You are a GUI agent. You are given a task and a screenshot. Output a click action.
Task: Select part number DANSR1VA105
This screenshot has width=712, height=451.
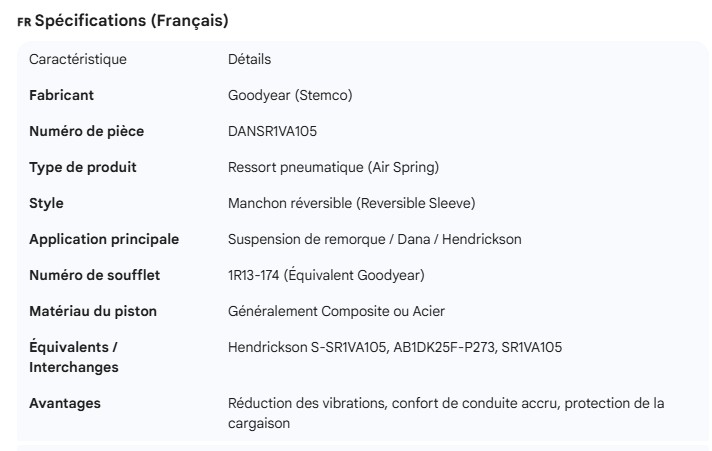click(x=273, y=131)
